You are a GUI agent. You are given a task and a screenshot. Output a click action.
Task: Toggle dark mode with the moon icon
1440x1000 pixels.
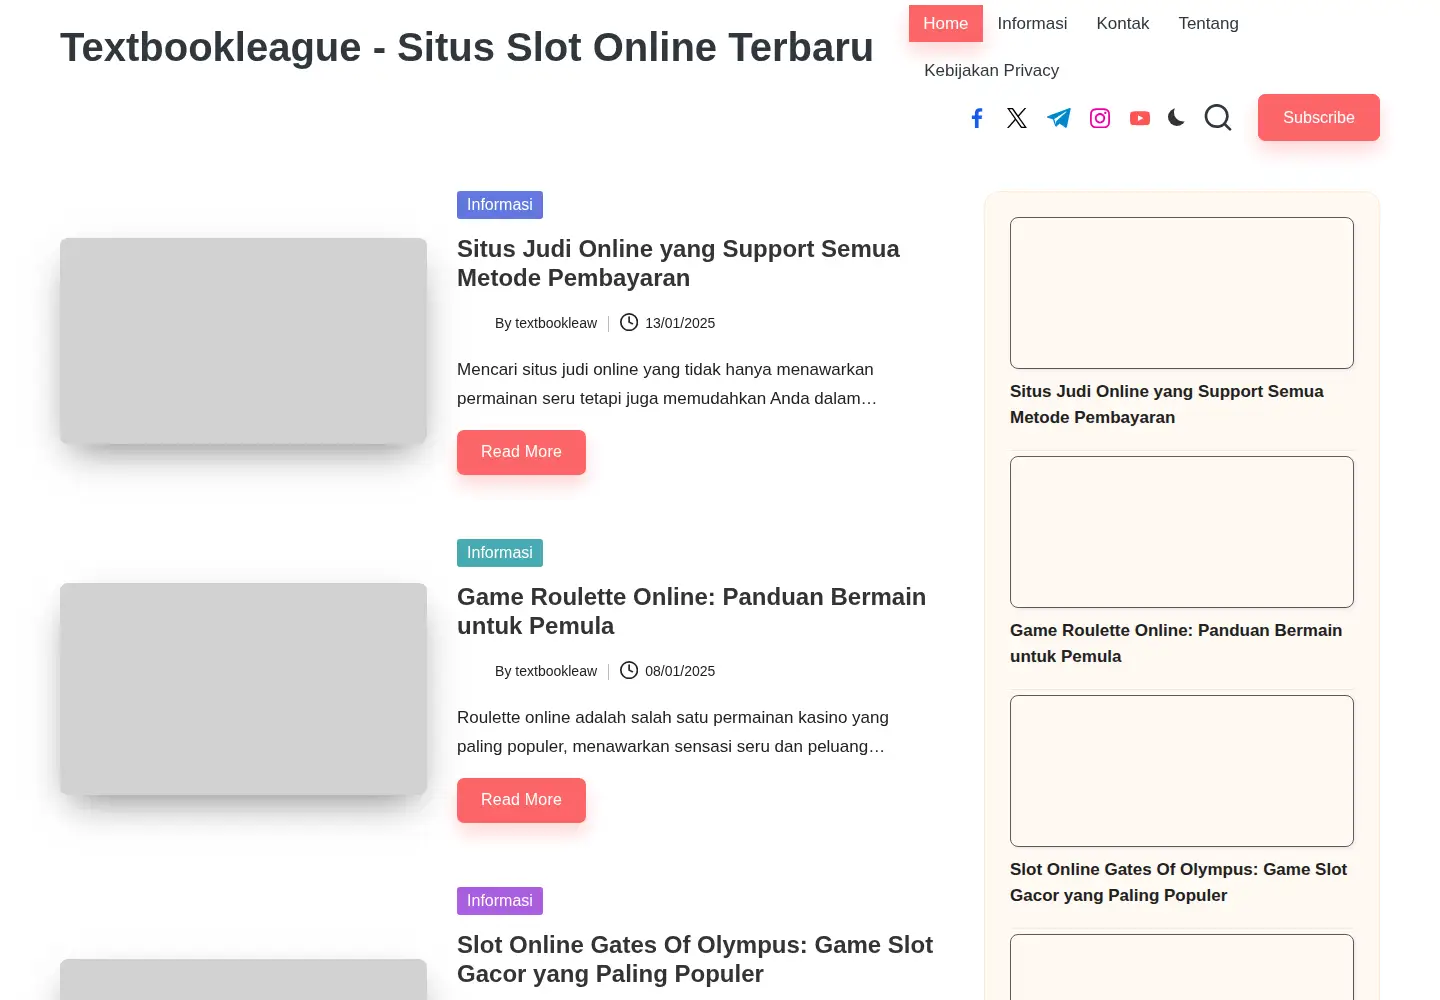click(1177, 117)
